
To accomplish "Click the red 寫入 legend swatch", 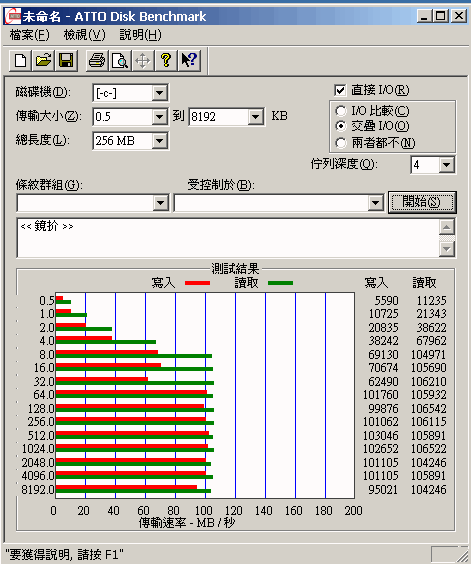I will click(197, 283).
